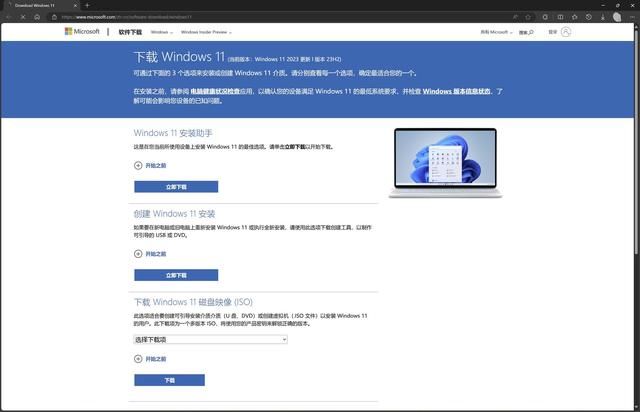
Task: Add page to favorites star icon
Action: pyautogui.click(x=528, y=17)
